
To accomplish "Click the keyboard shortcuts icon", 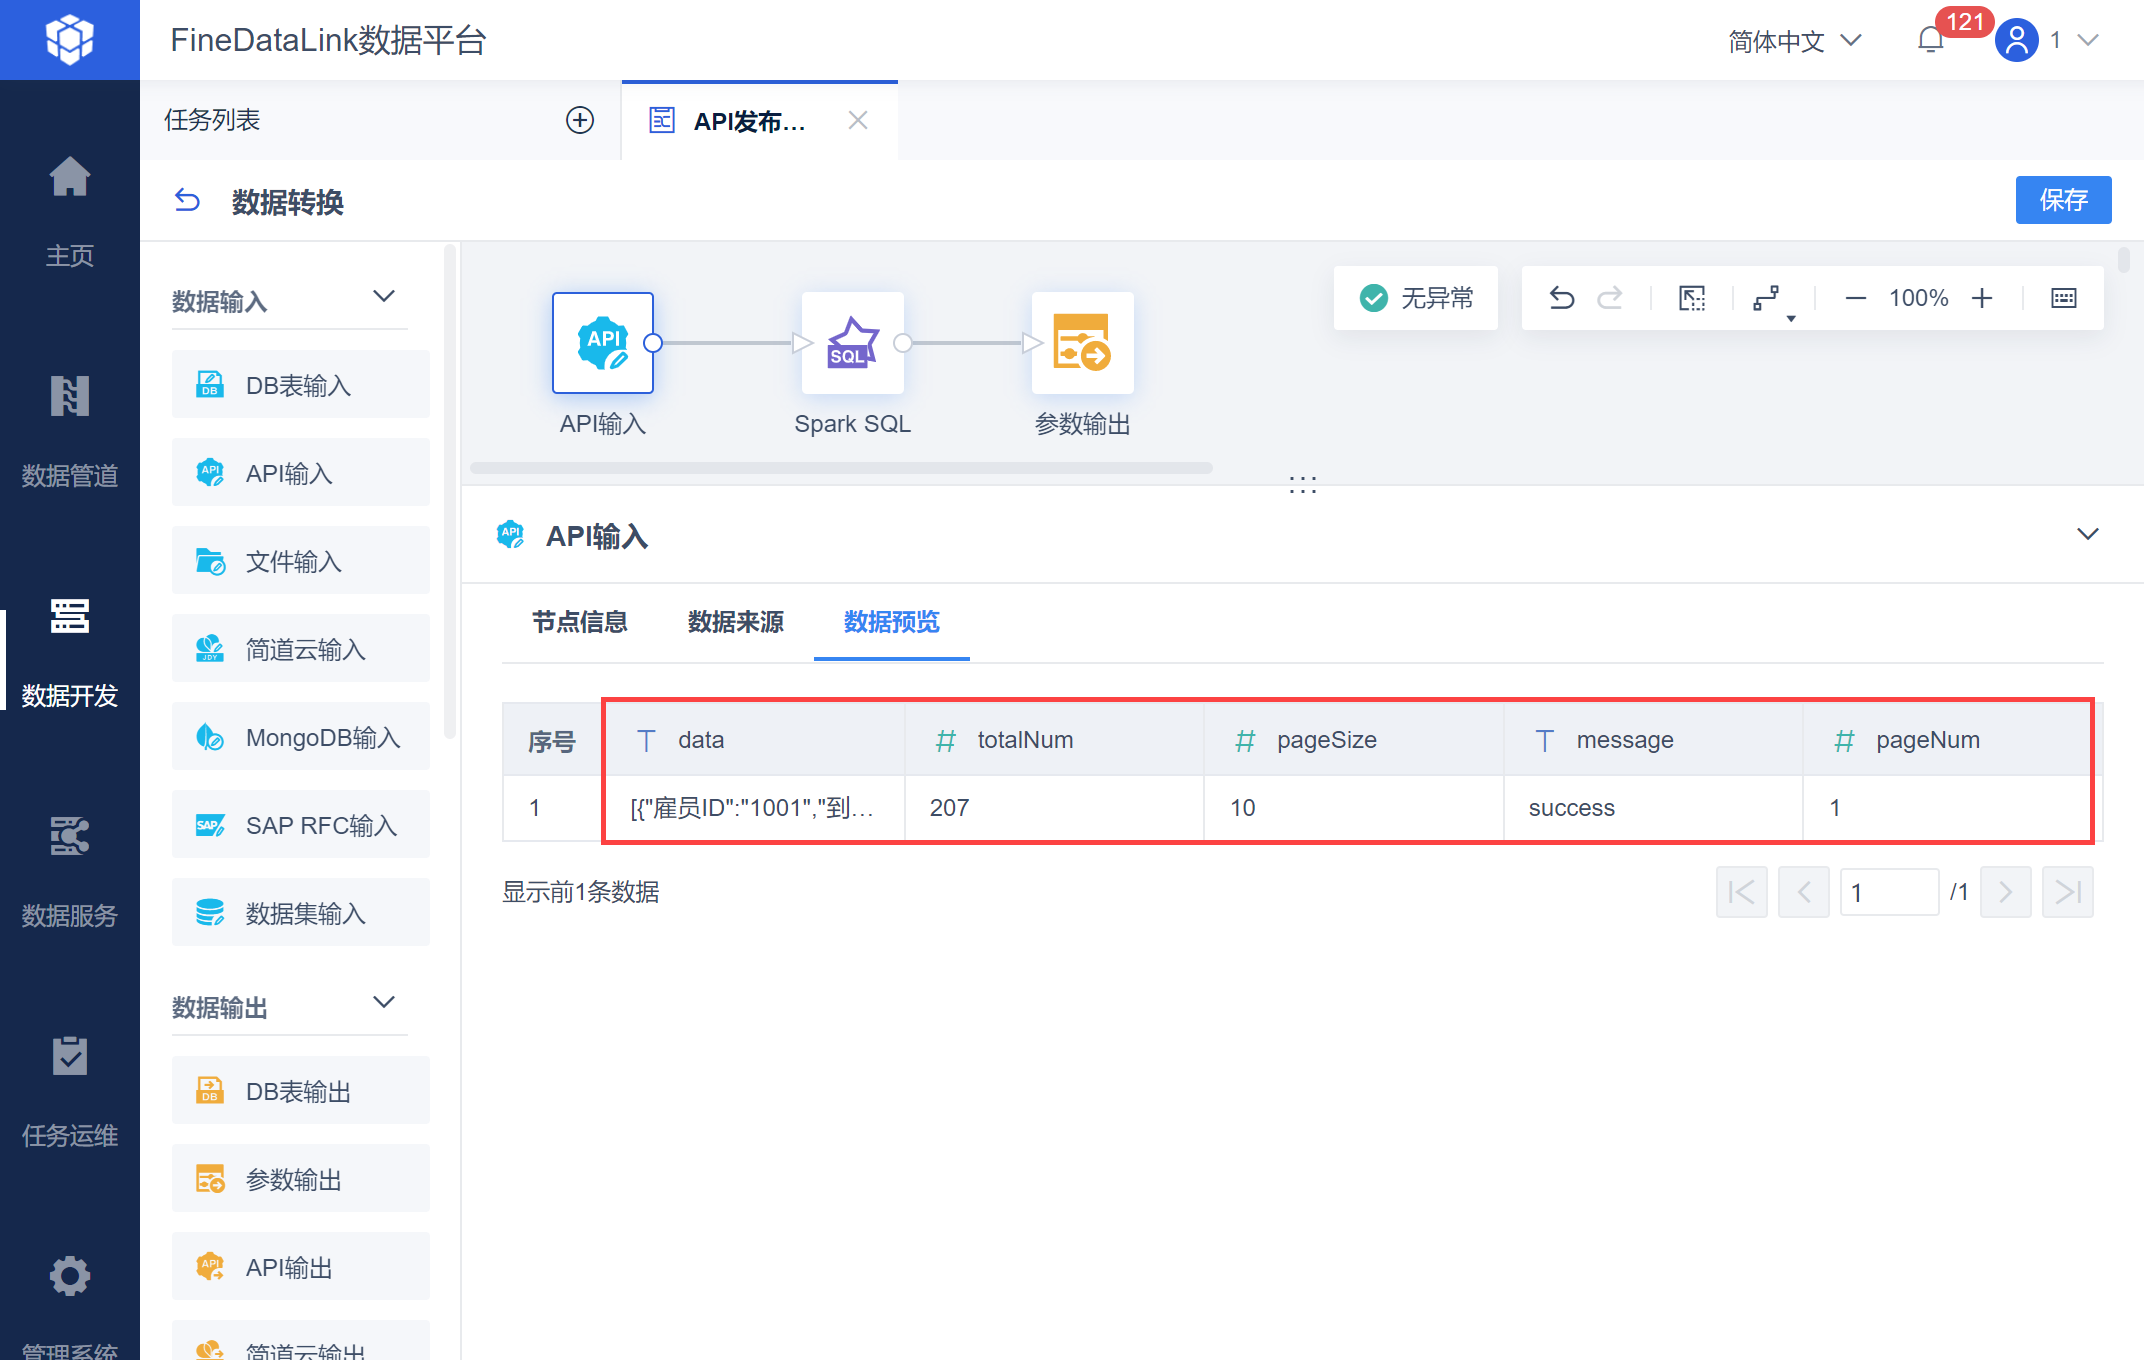I will [x=2063, y=298].
